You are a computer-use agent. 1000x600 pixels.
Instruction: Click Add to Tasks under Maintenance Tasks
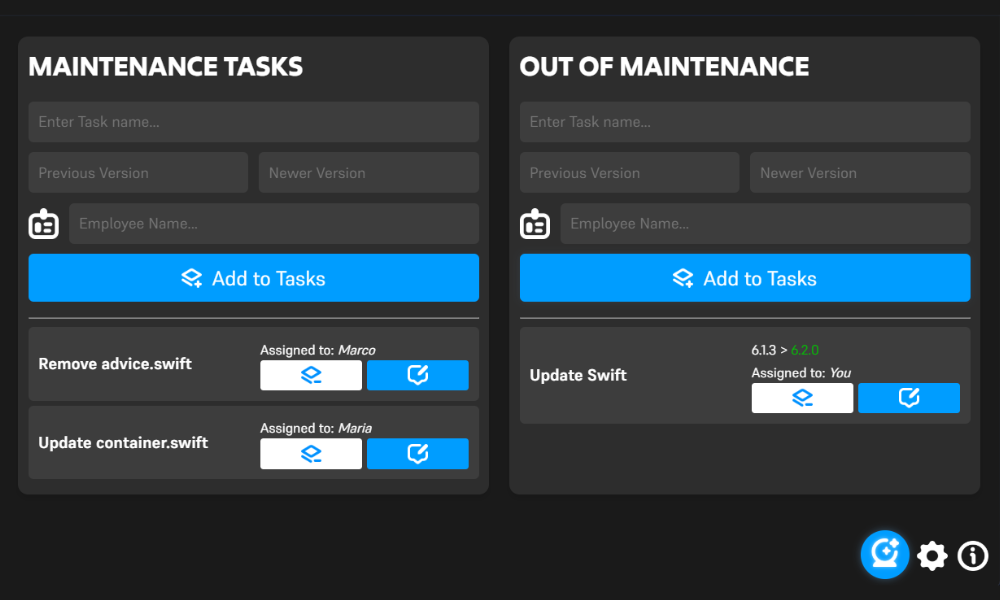[253, 278]
